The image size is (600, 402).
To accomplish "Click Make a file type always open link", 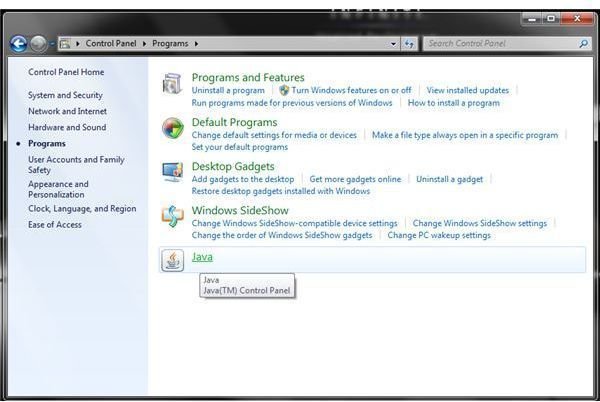I will (x=465, y=135).
